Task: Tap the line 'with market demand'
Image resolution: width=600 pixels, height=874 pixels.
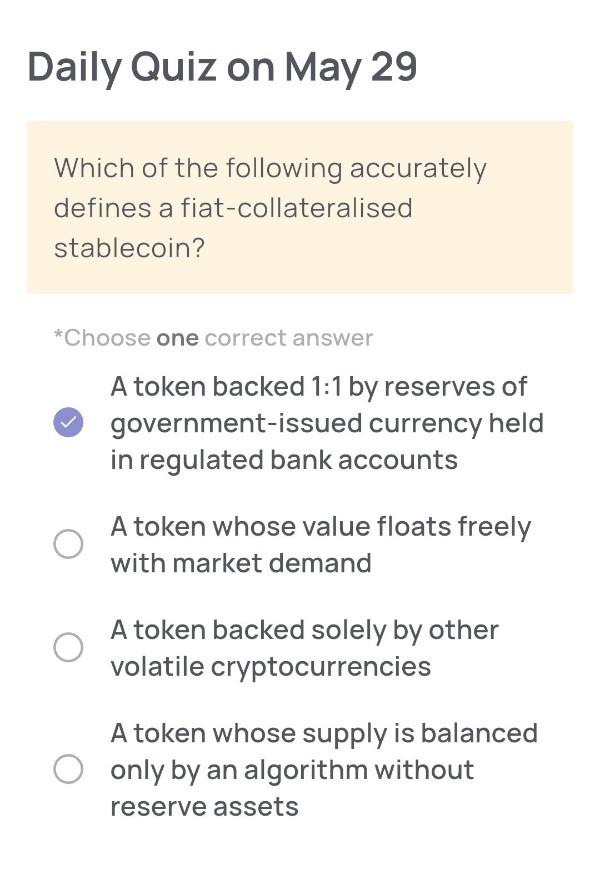Action: pyautogui.click(x=241, y=563)
